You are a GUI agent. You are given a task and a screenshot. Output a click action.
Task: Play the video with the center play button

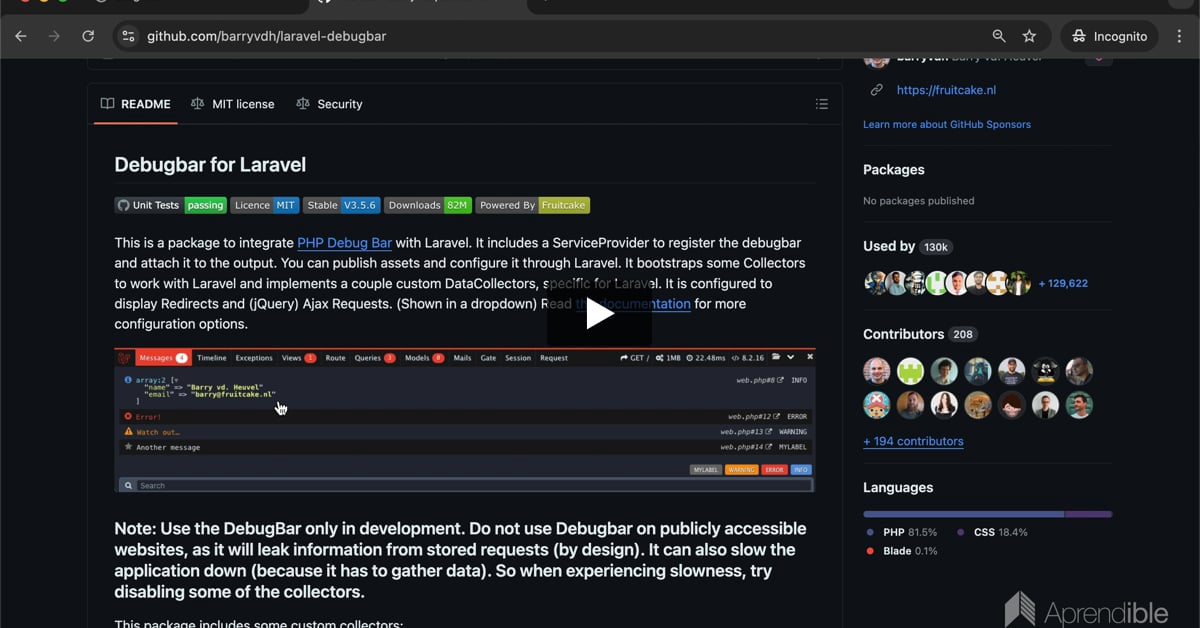pos(600,314)
